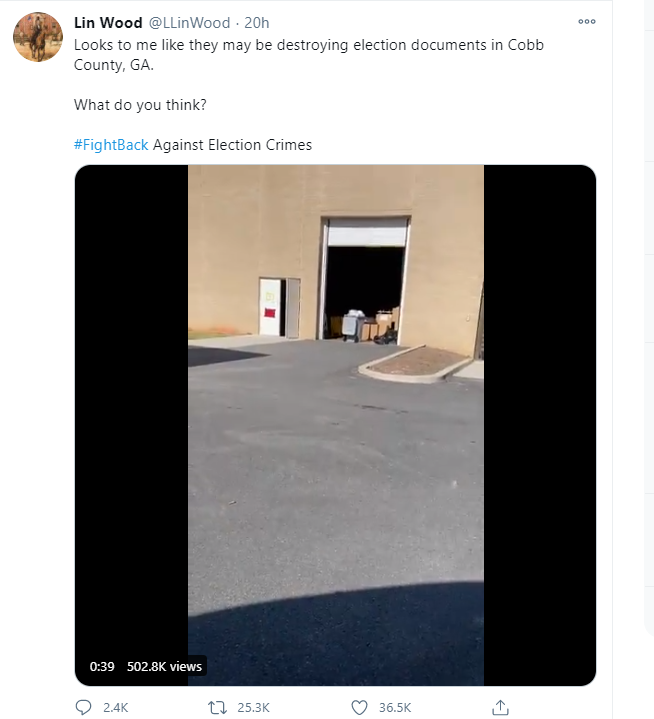
Task: Click the reply speech bubble icon
Action: click(x=83, y=707)
